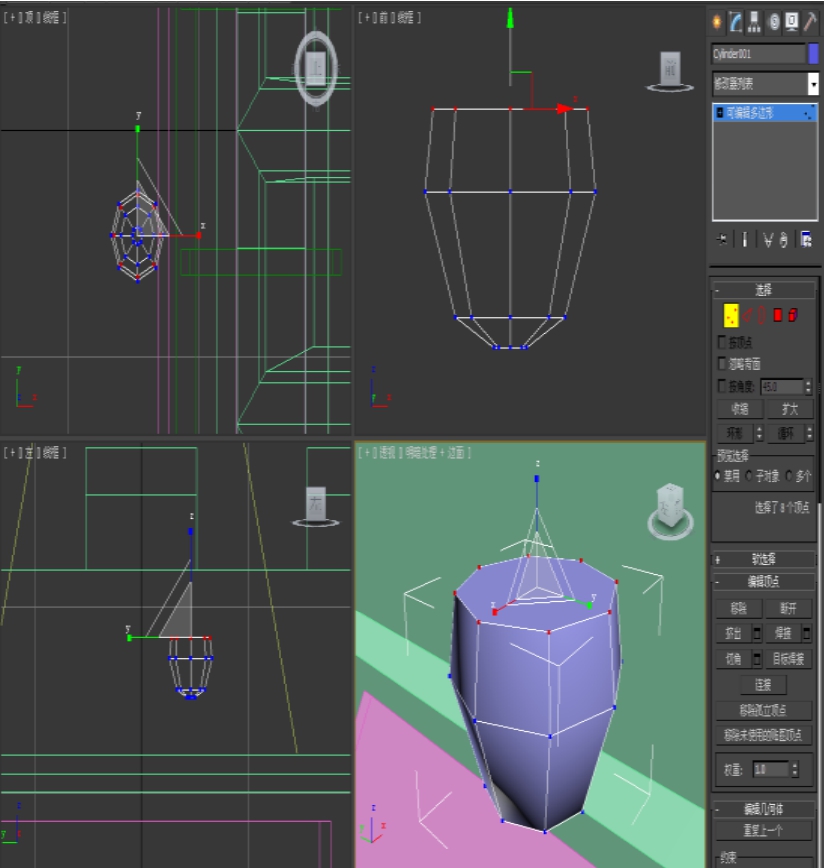Image resolution: width=824 pixels, height=868 pixels.
Task: Open the Create command panel tab
Action: (717, 22)
